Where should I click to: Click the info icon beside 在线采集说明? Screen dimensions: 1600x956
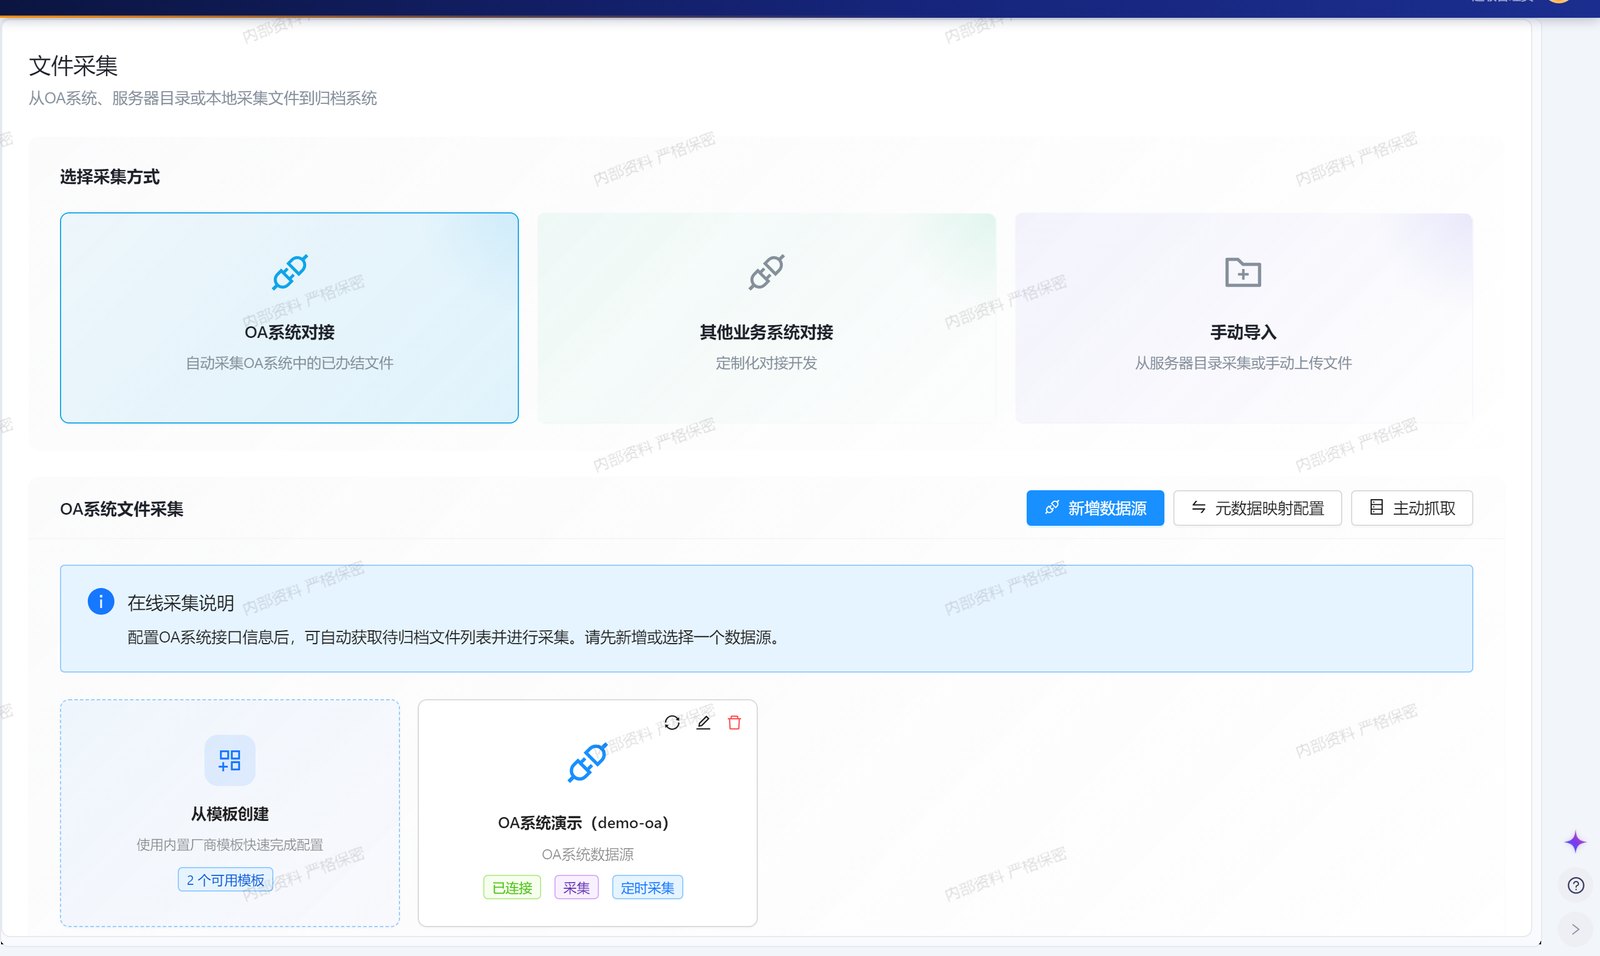click(x=101, y=602)
